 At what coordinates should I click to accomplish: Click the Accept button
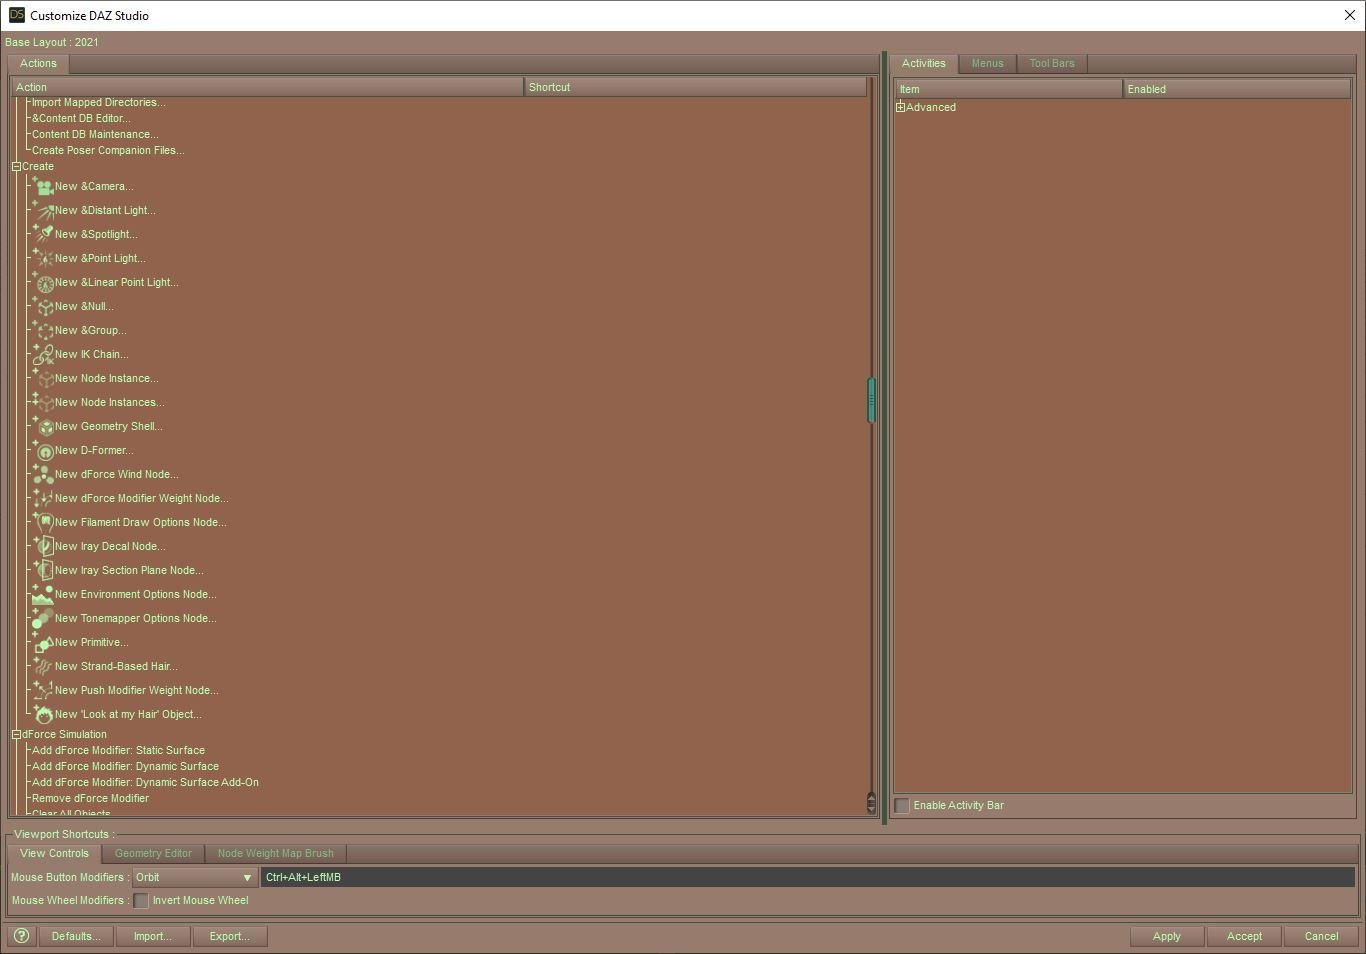1244,936
